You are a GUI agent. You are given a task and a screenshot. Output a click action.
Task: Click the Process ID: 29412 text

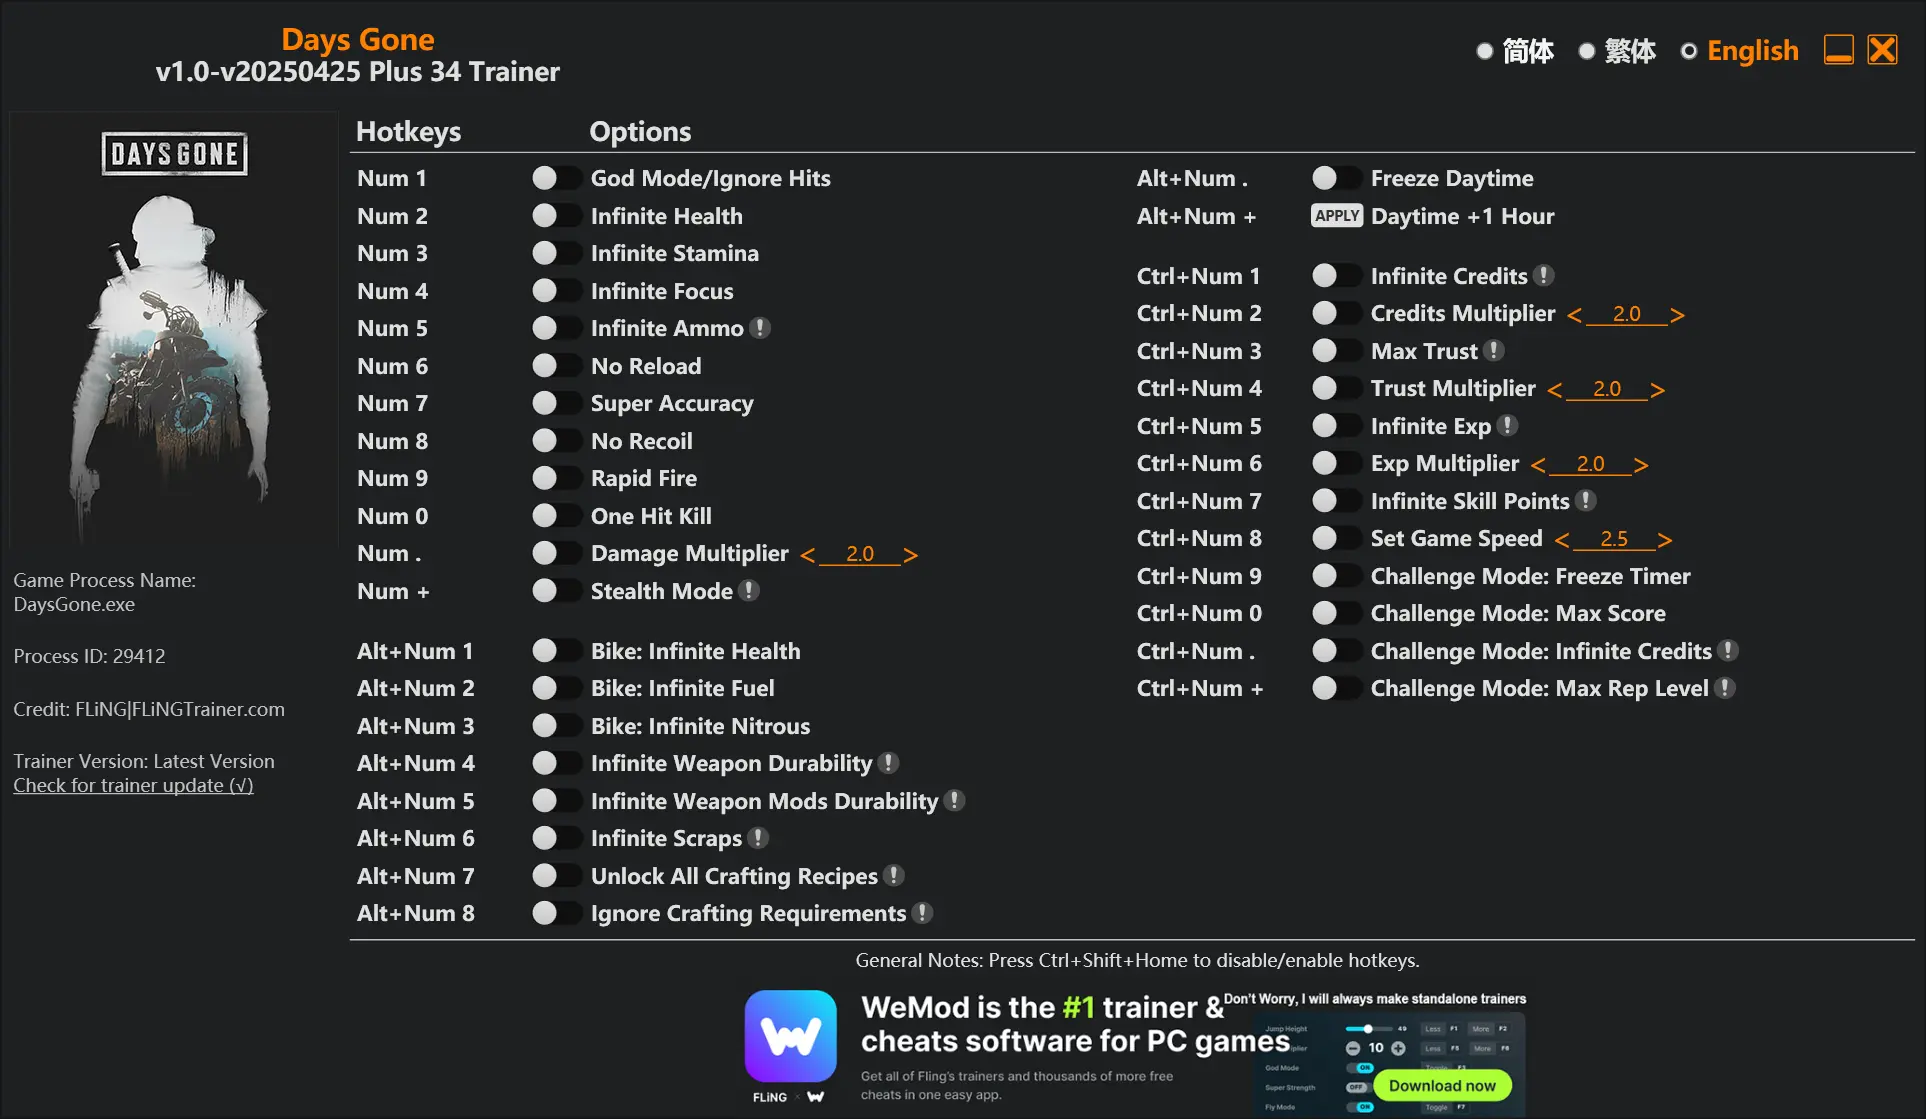pos(89,656)
